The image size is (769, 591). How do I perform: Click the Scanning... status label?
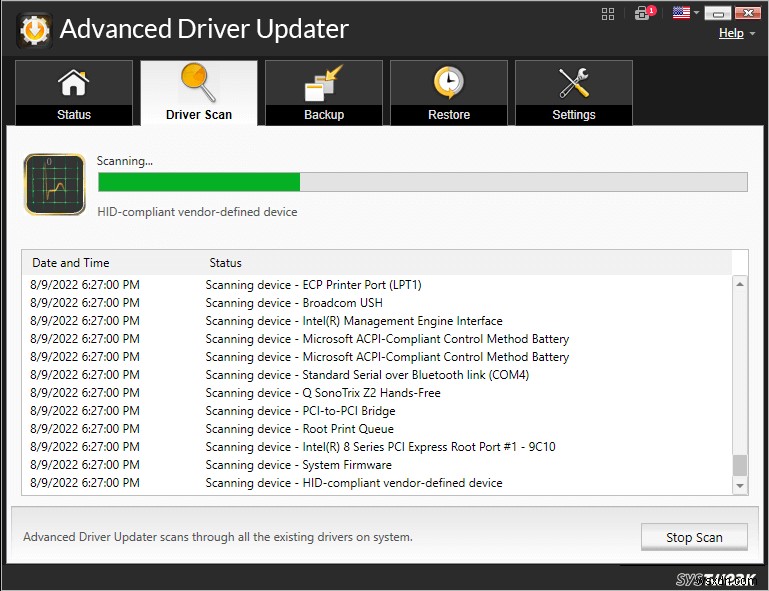coord(125,161)
